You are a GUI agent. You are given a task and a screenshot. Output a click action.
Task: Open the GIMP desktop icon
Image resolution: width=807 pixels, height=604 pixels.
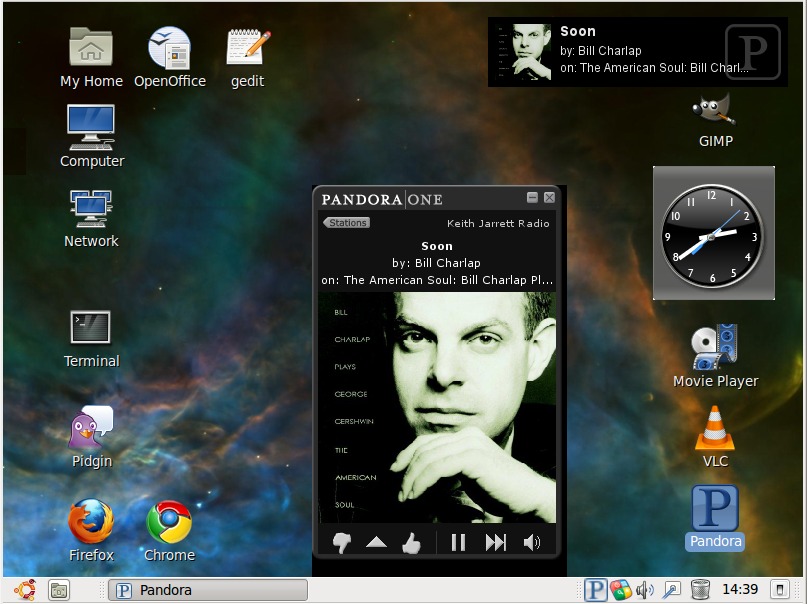pyautogui.click(x=715, y=120)
